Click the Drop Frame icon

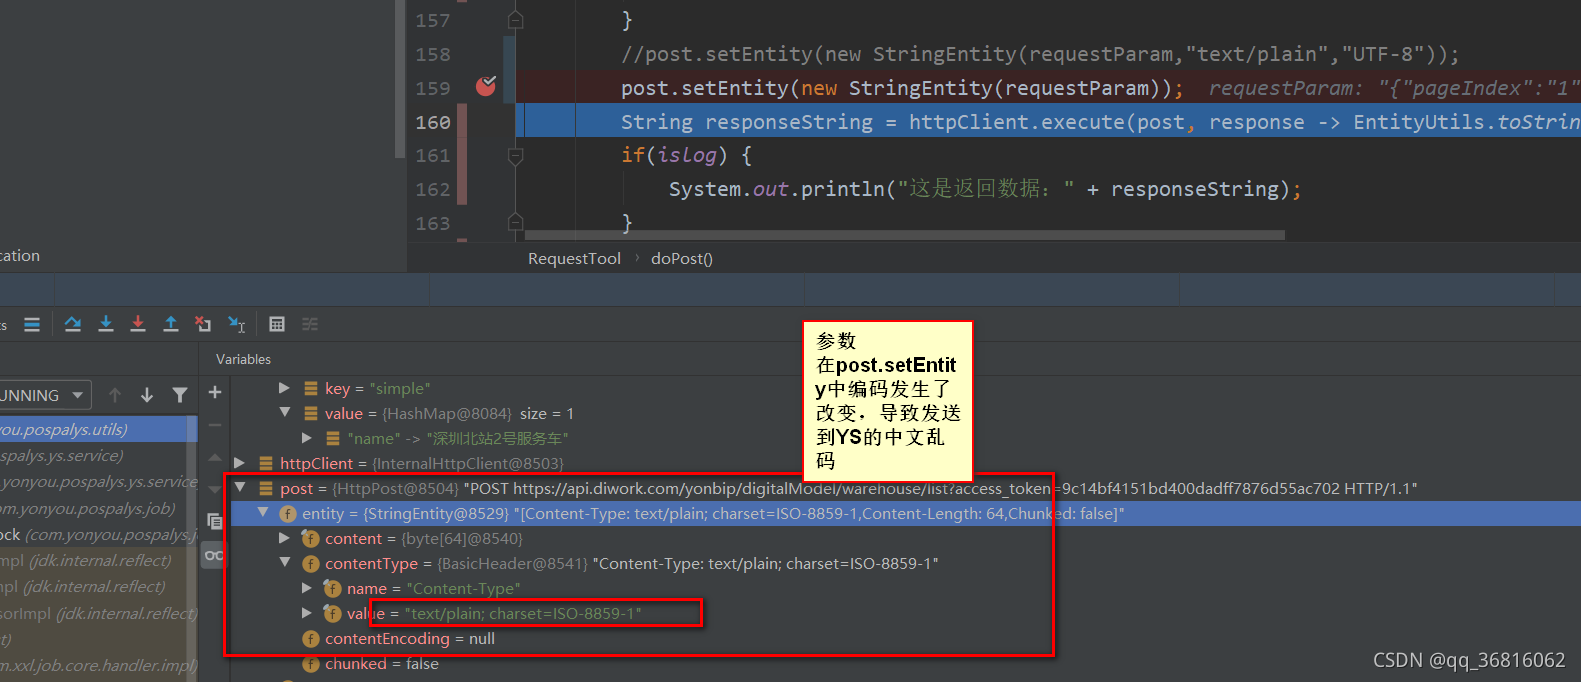203,324
